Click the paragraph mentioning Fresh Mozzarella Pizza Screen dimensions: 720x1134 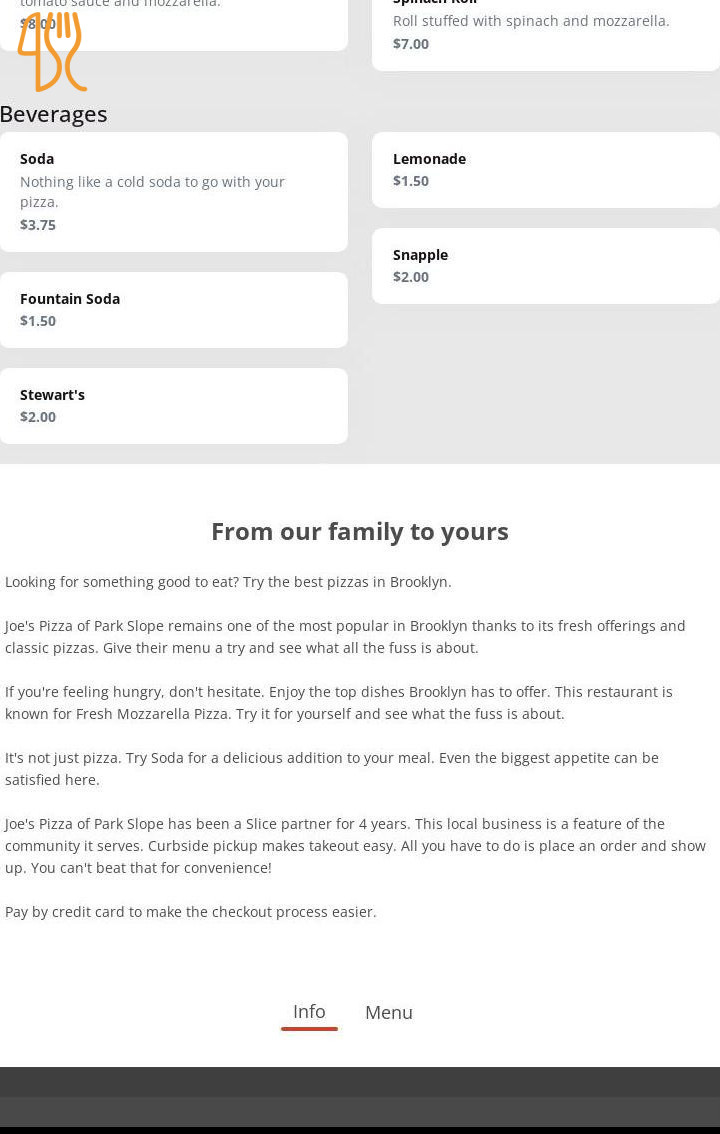pyautogui.click(x=339, y=703)
